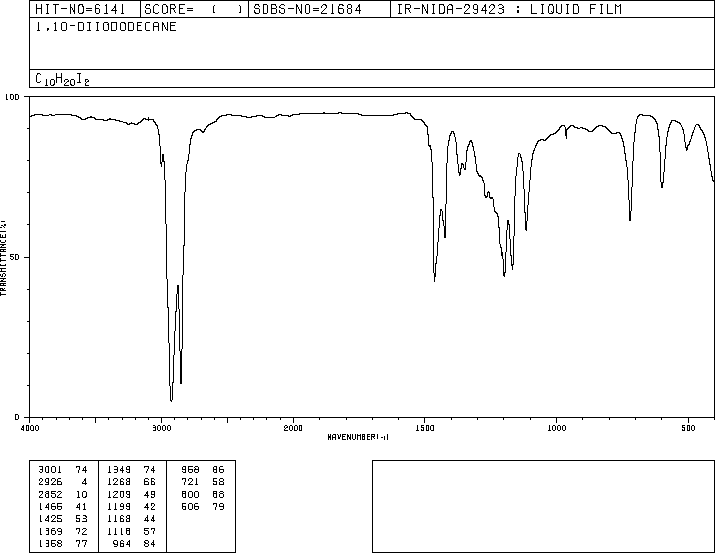Click the 1500 label on the wavenumber axis
Image resolution: width=715 pixels, height=553 pixels.
point(425,428)
